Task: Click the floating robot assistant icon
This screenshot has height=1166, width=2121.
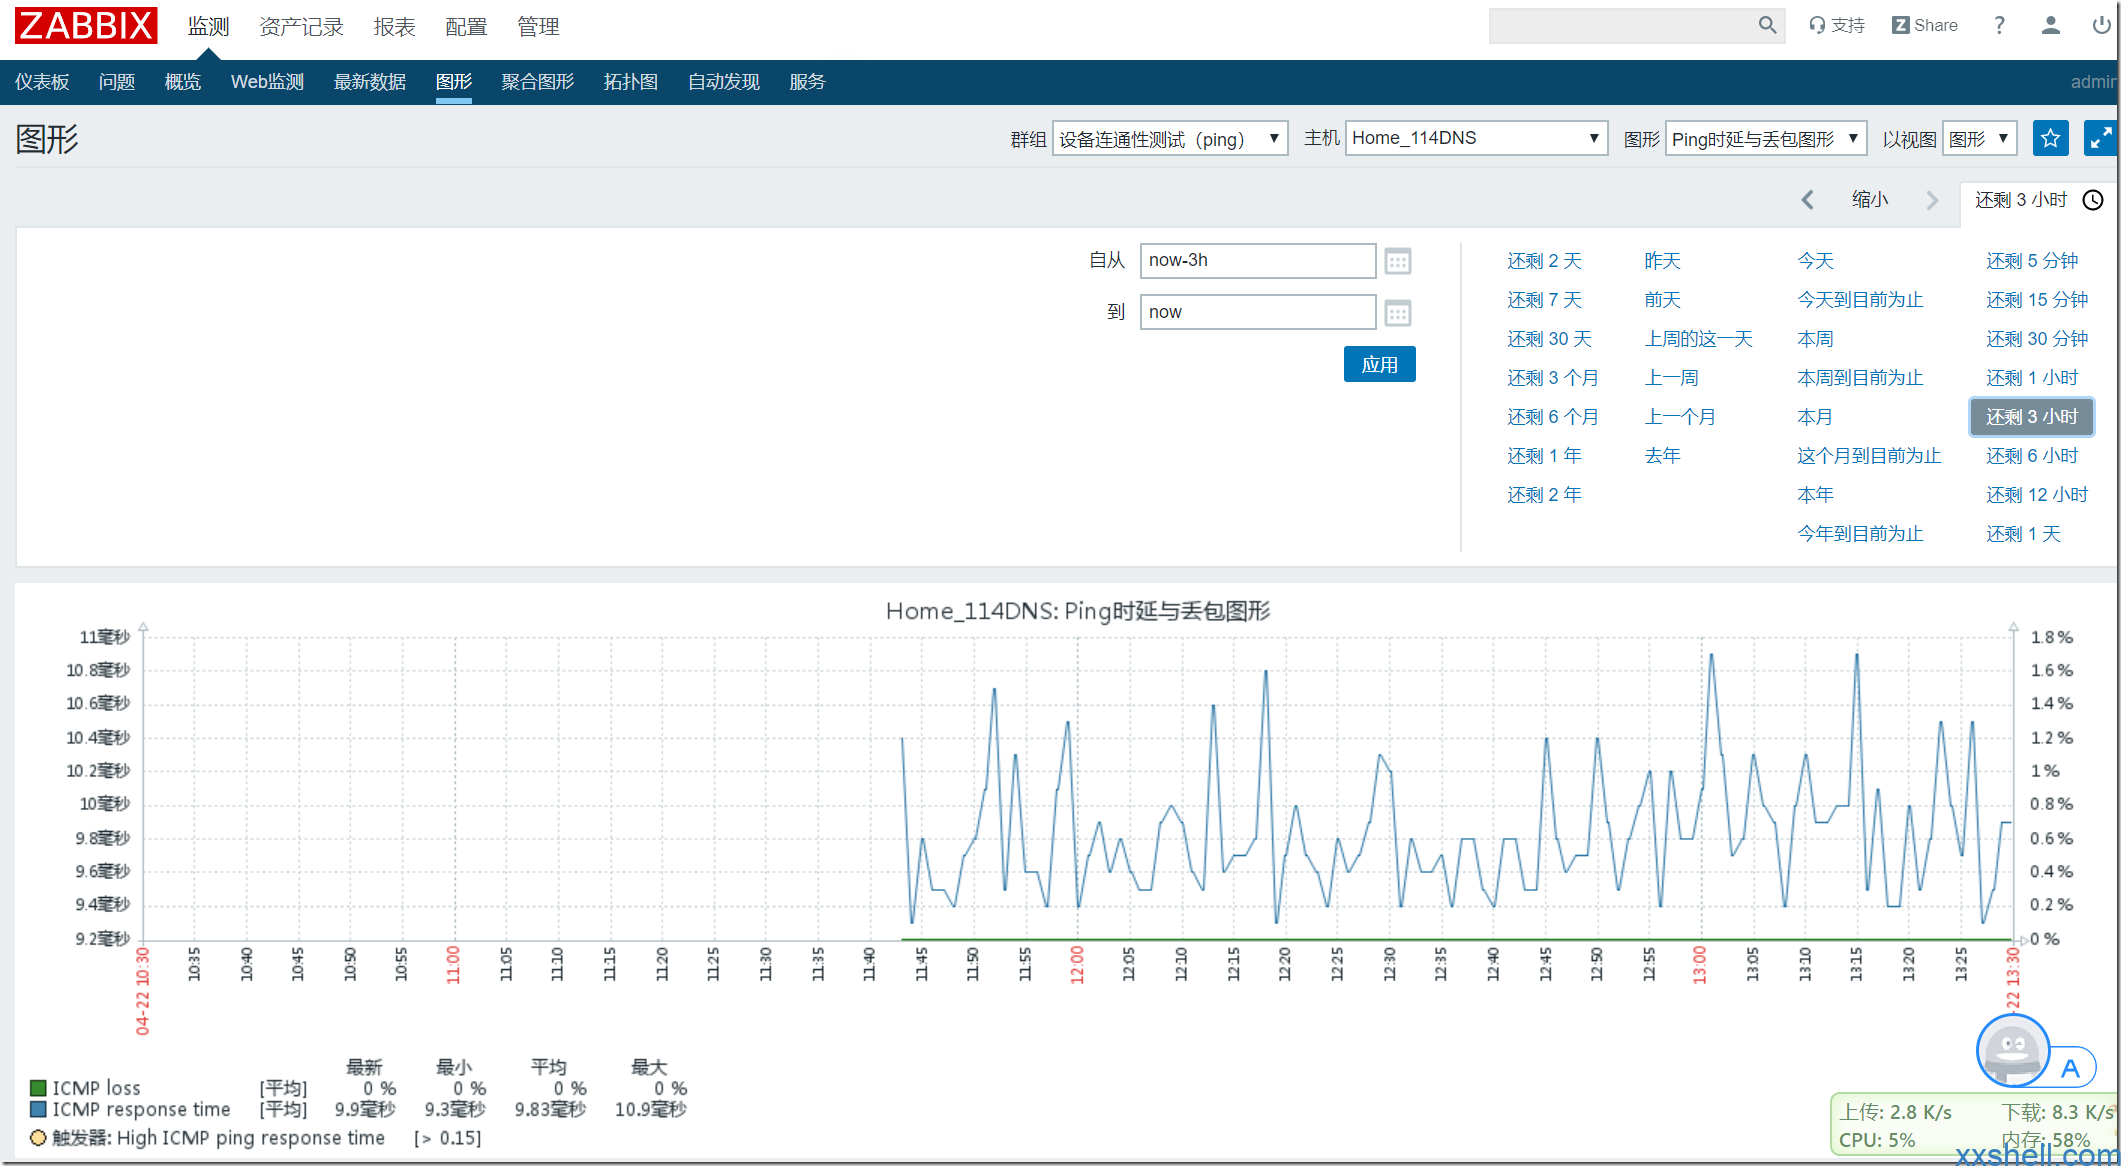Action: pos(2013,1050)
